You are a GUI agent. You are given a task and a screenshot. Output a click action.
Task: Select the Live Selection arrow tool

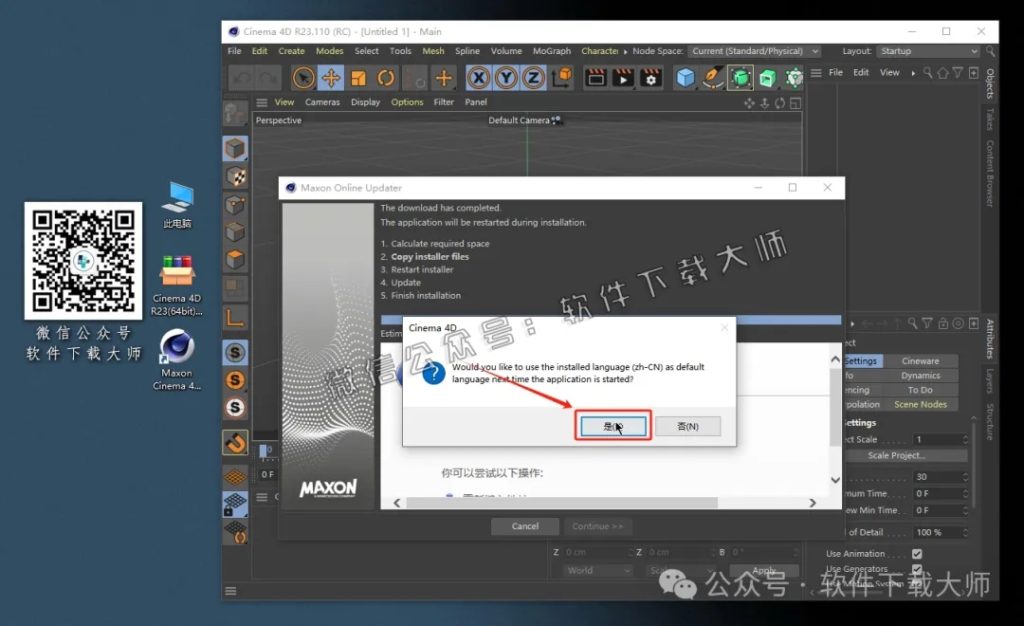click(305, 77)
